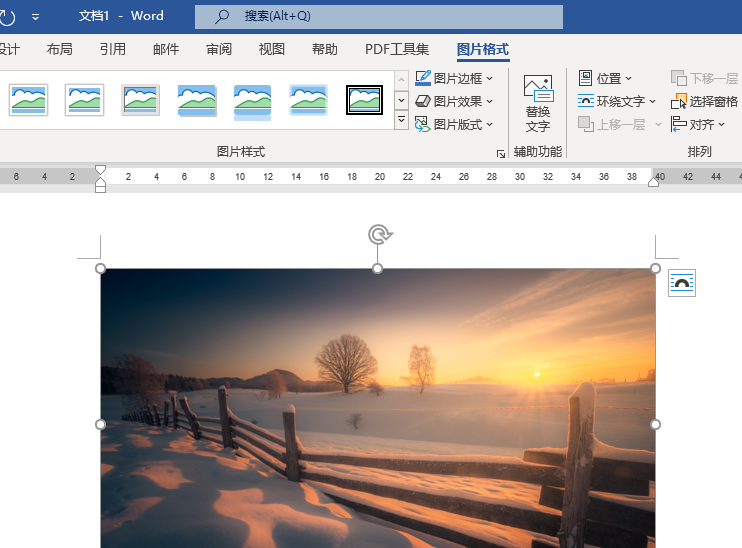Open 位置 position dropdown
Image resolution: width=742 pixels, height=548 pixels.
click(605, 78)
